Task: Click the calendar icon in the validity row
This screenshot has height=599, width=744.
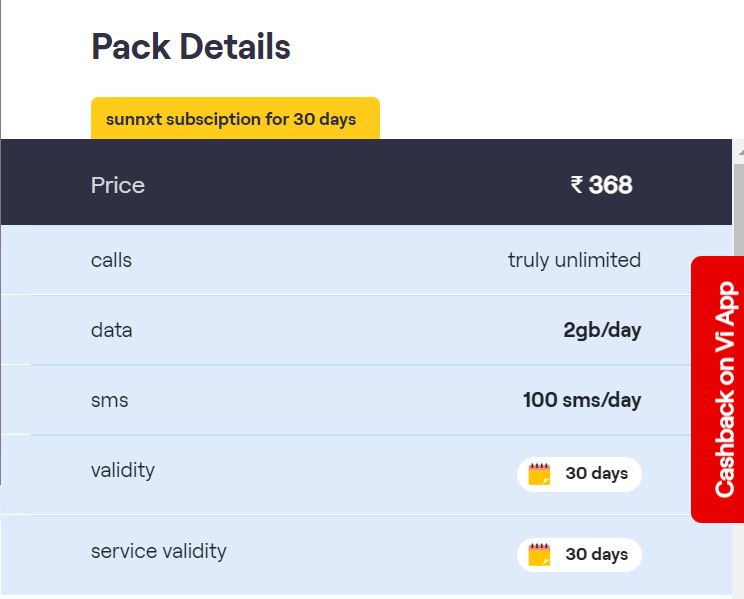Action: pos(539,474)
